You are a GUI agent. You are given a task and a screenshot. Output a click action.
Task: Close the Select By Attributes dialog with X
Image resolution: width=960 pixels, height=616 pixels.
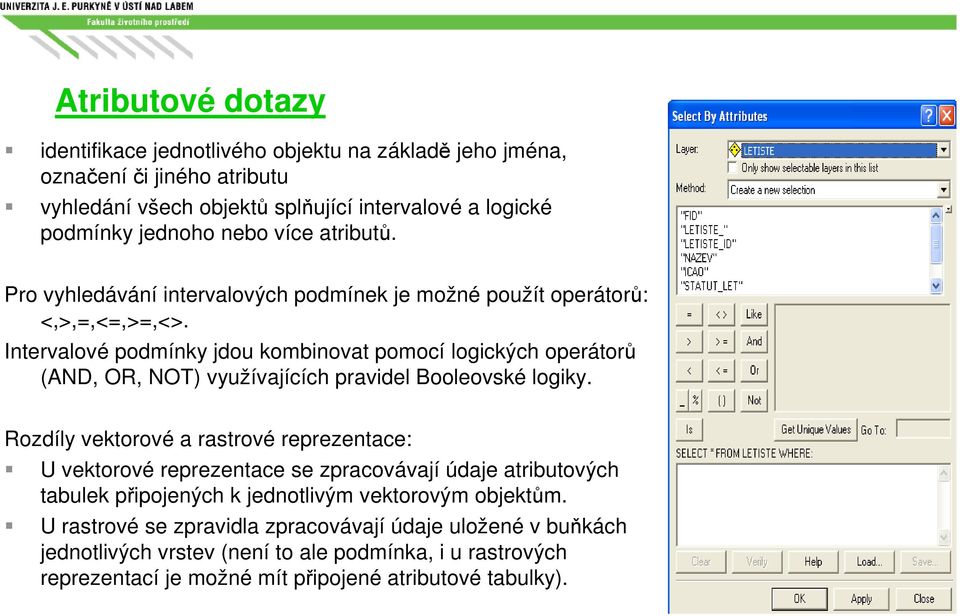click(947, 115)
